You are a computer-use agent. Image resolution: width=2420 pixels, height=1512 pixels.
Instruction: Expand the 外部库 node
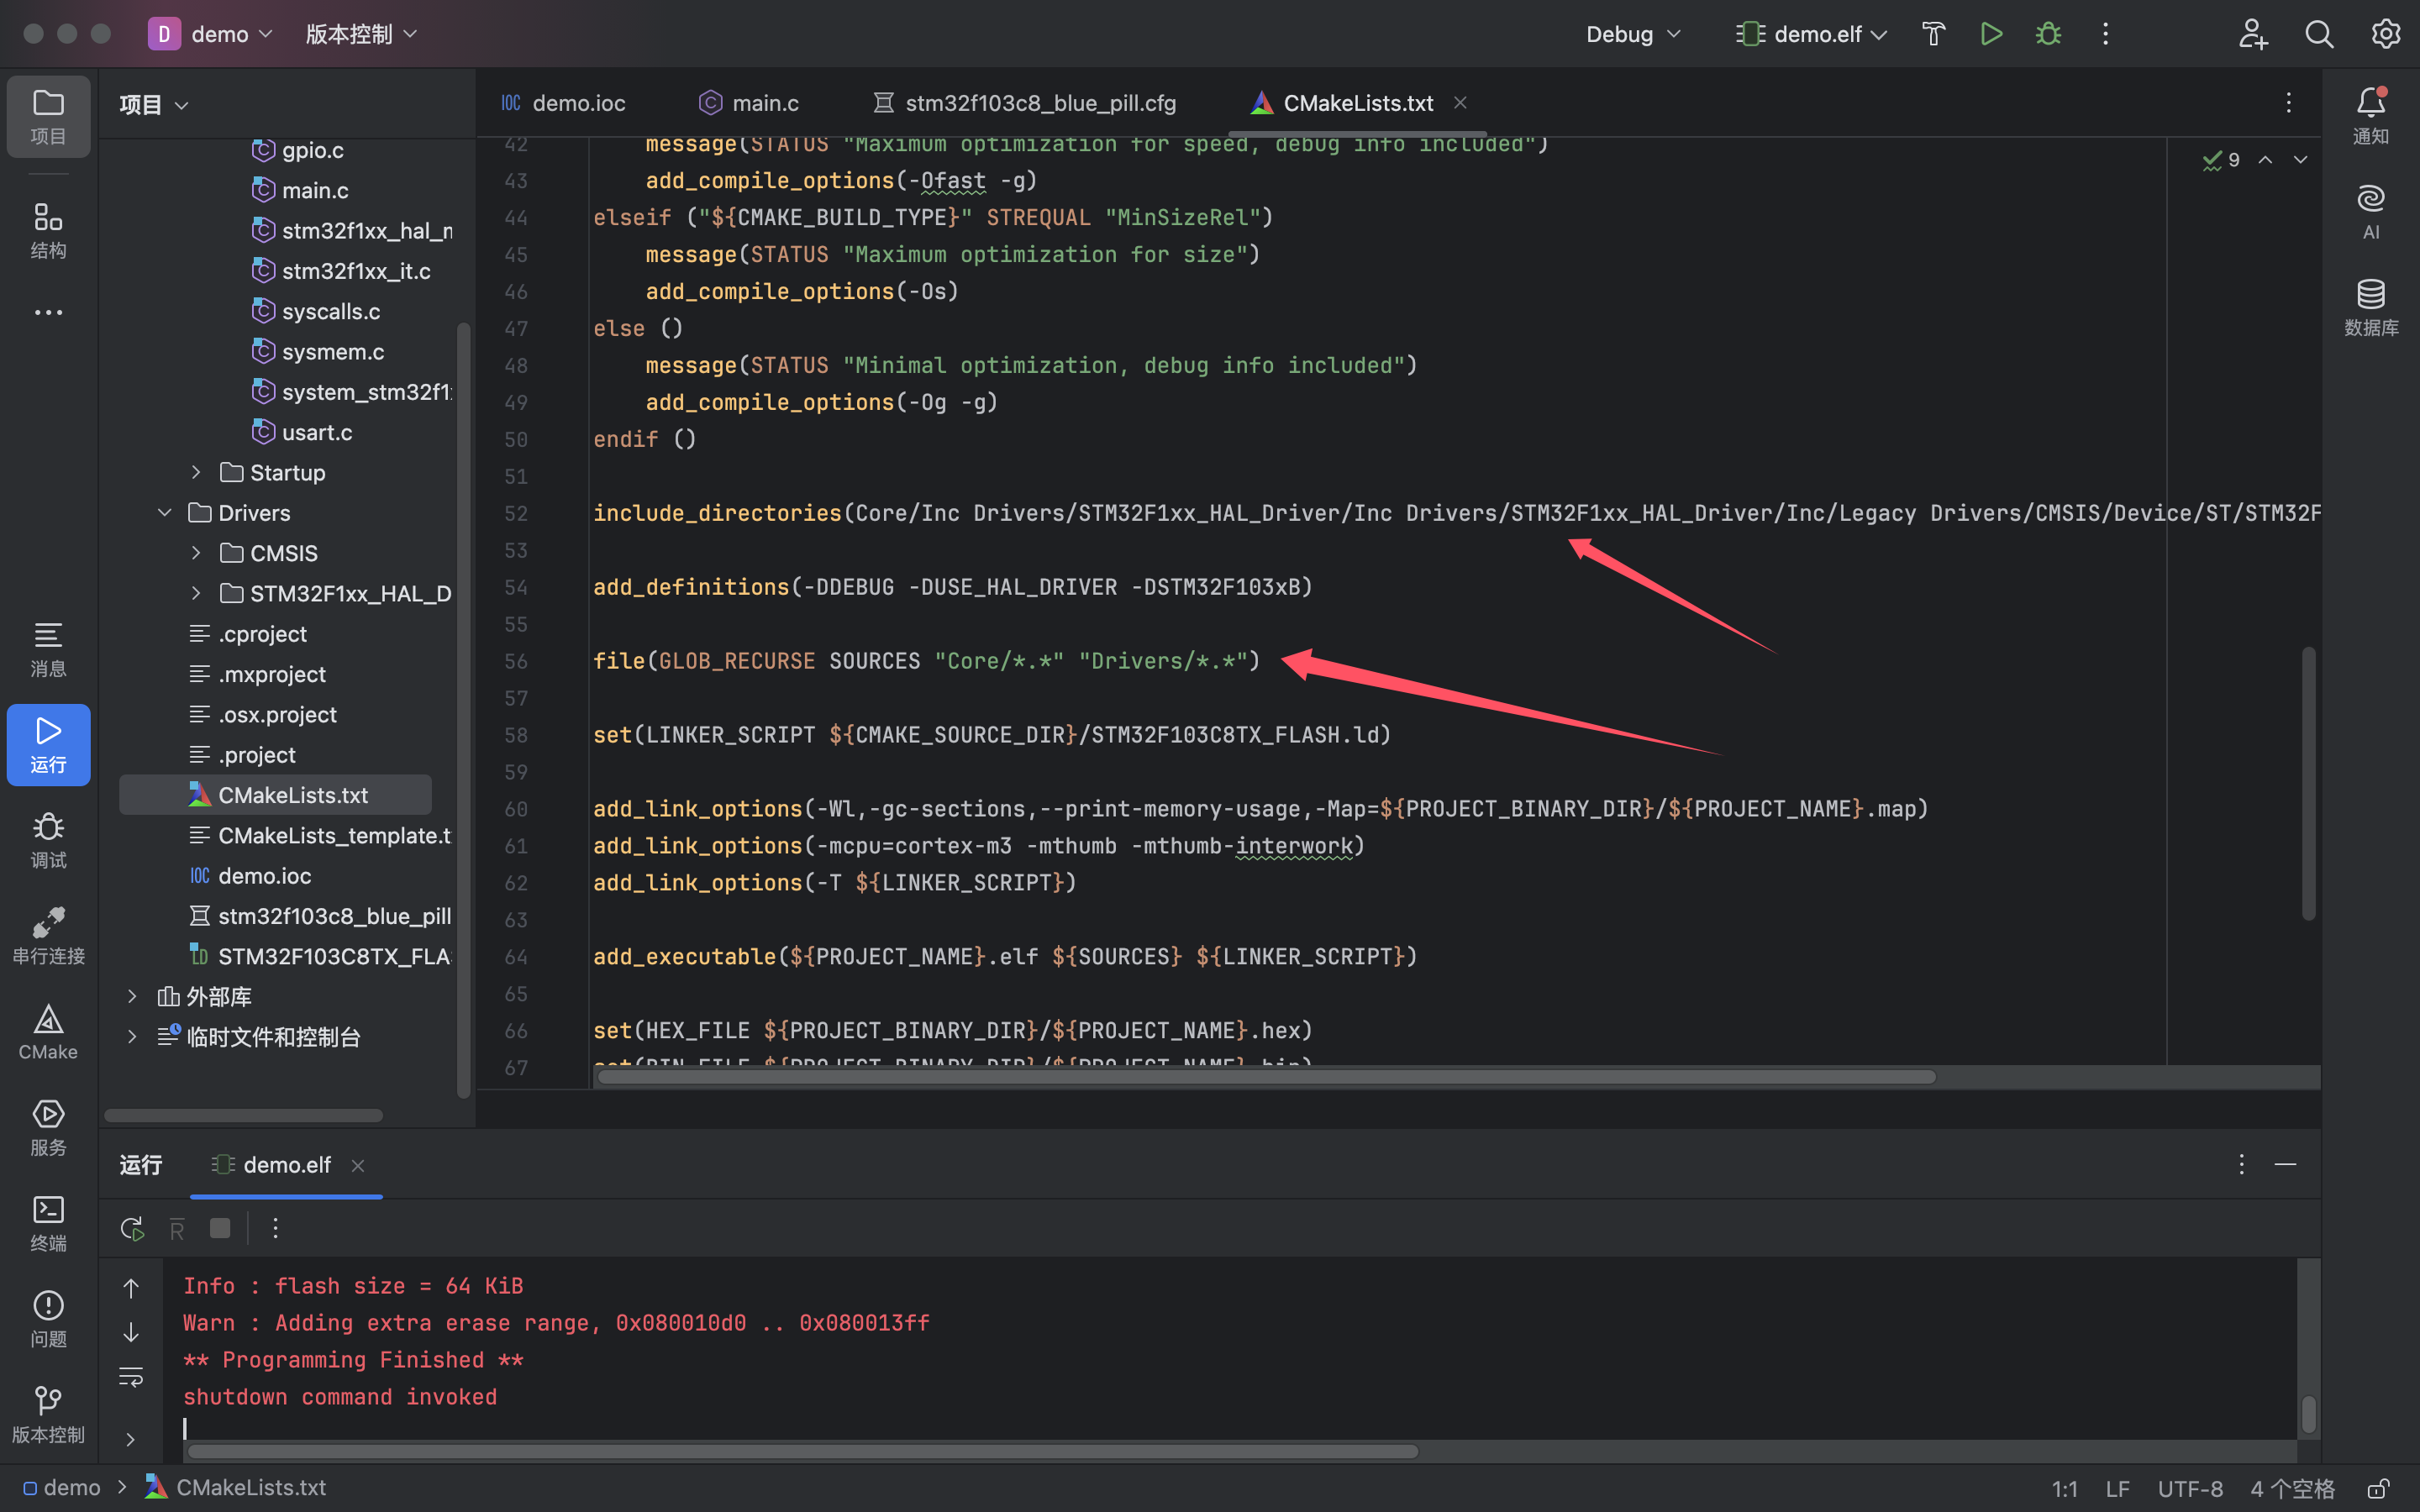point(132,996)
